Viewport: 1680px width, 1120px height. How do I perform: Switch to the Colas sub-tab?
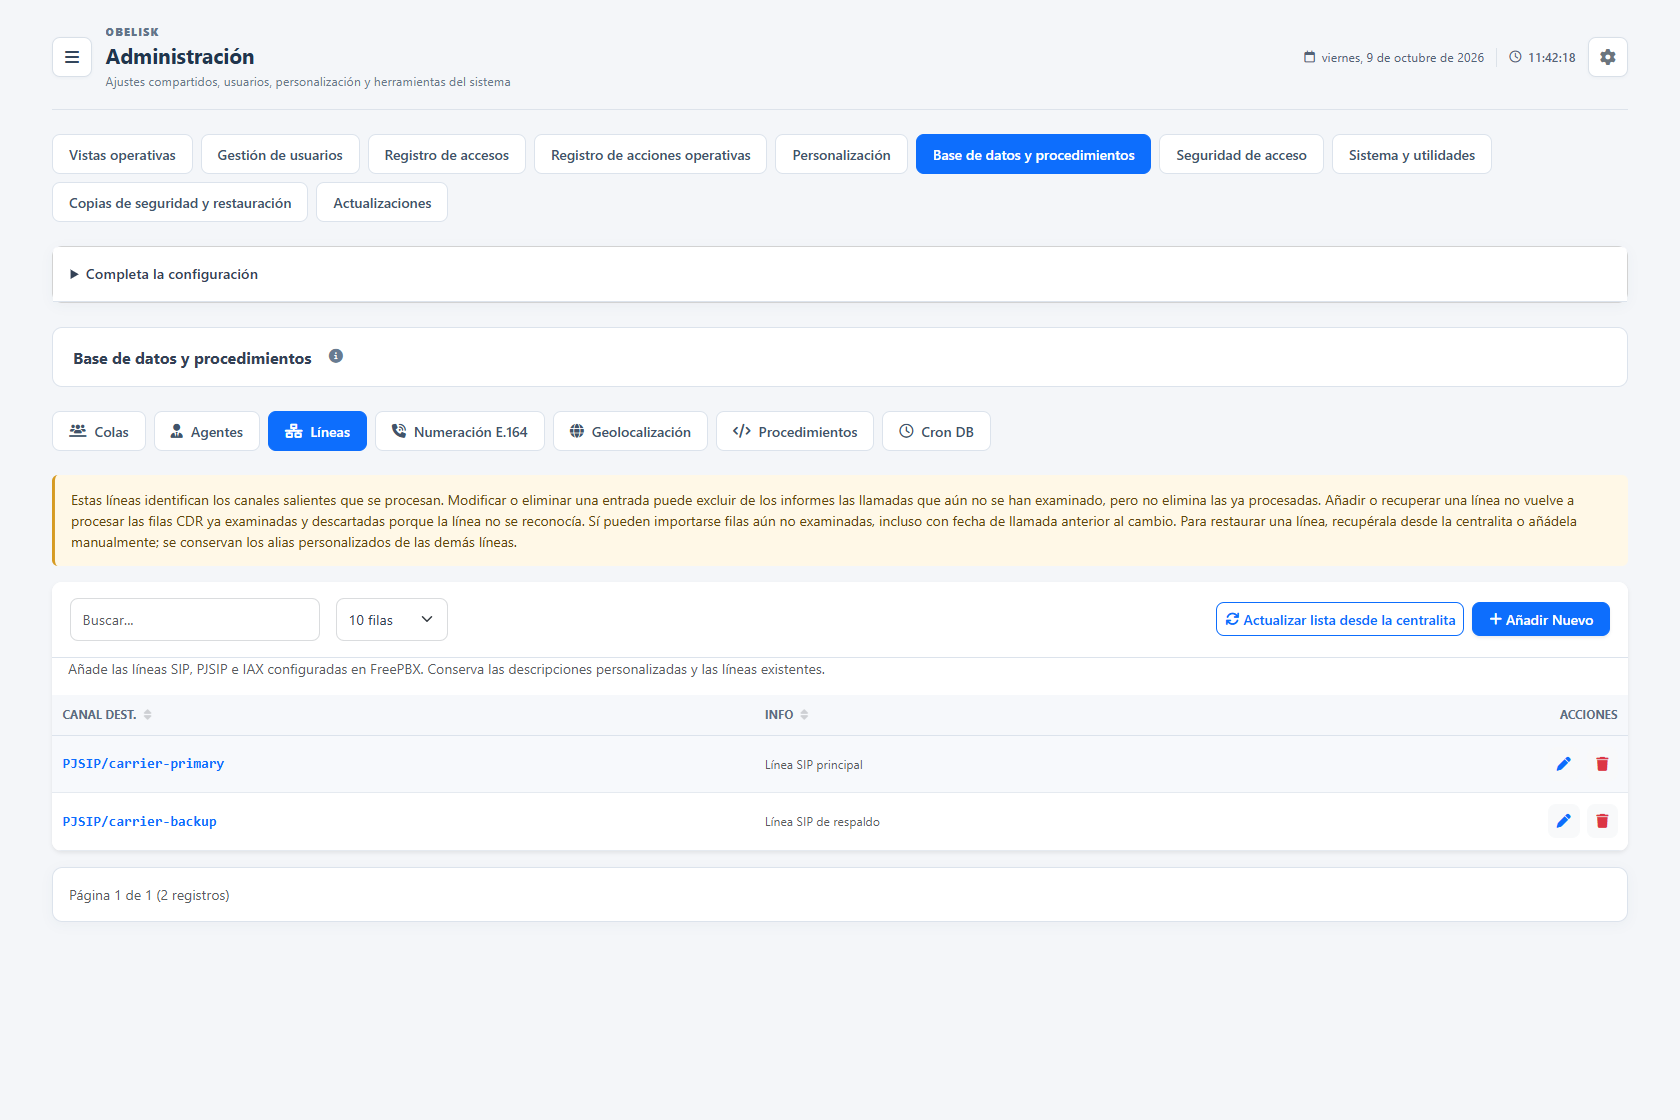coord(99,432)
